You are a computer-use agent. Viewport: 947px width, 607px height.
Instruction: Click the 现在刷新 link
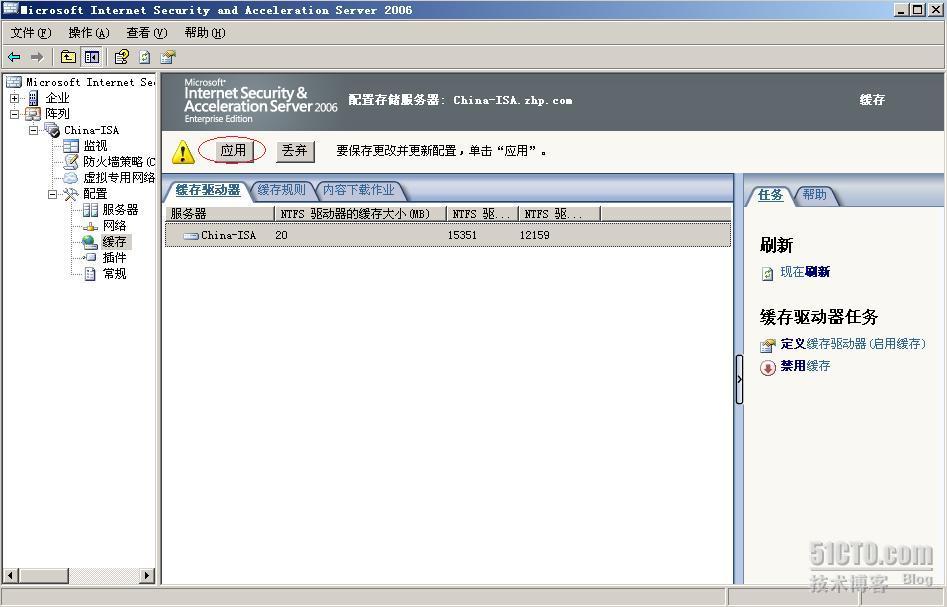(805, 272)
